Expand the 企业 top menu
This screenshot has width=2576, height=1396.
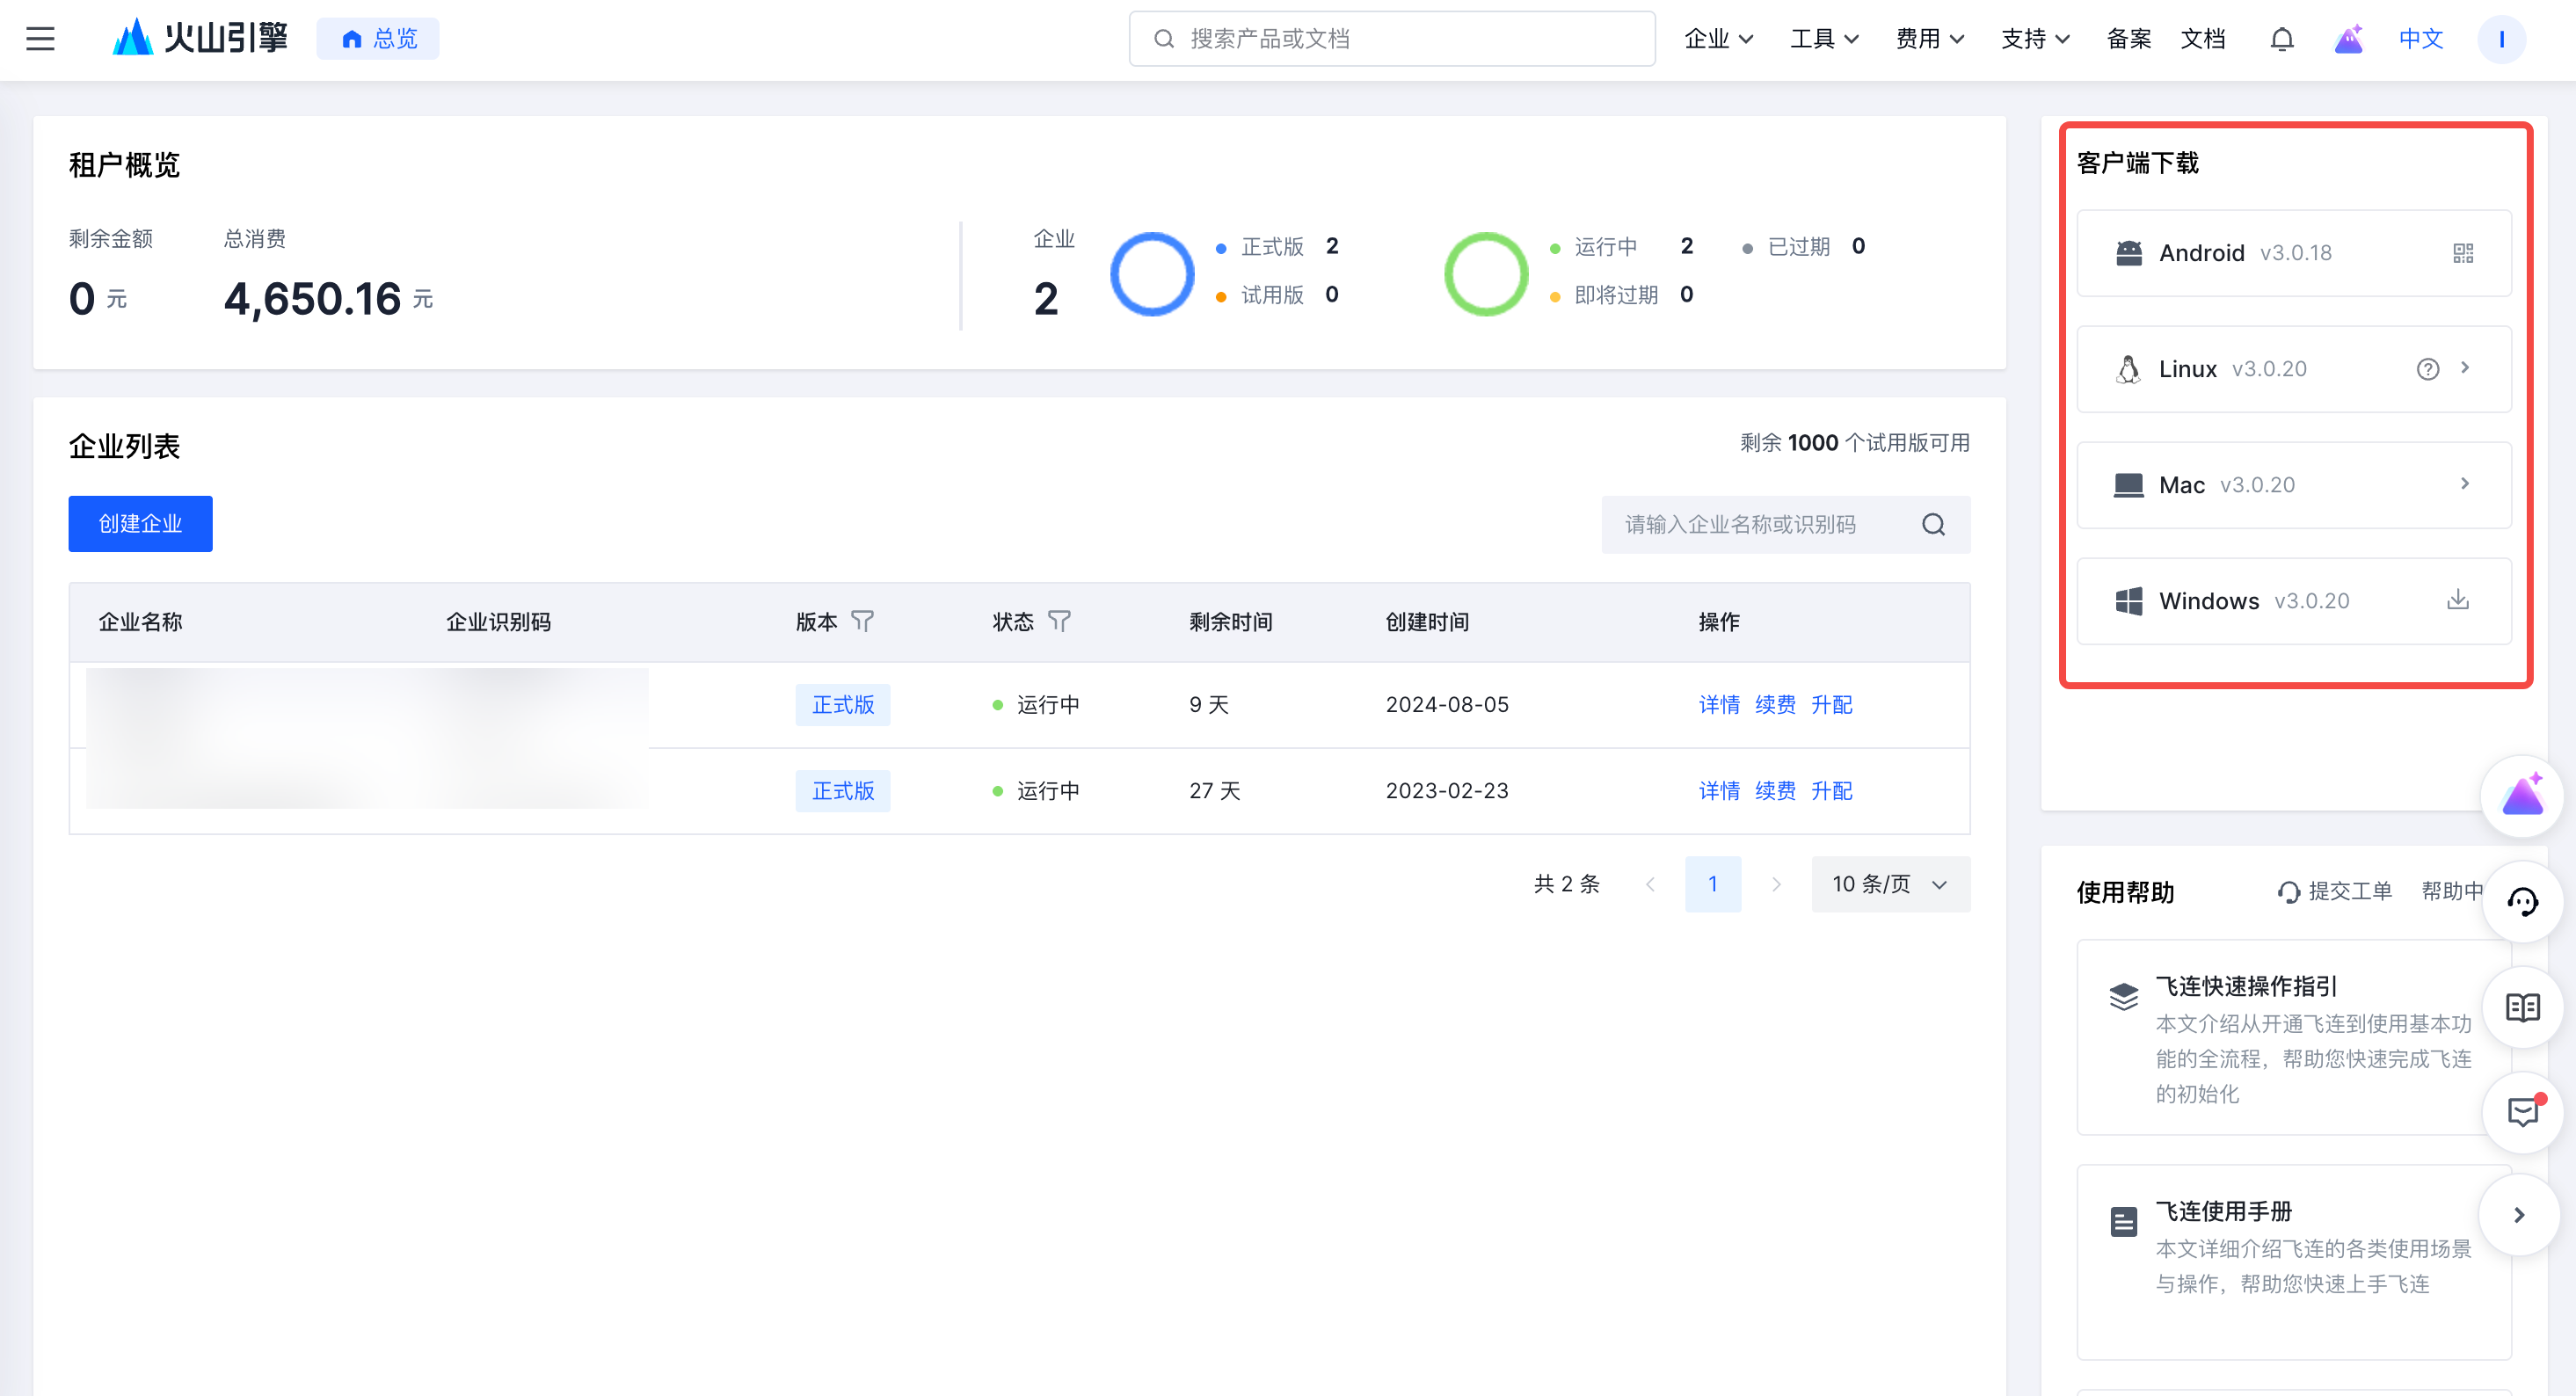1718,39
